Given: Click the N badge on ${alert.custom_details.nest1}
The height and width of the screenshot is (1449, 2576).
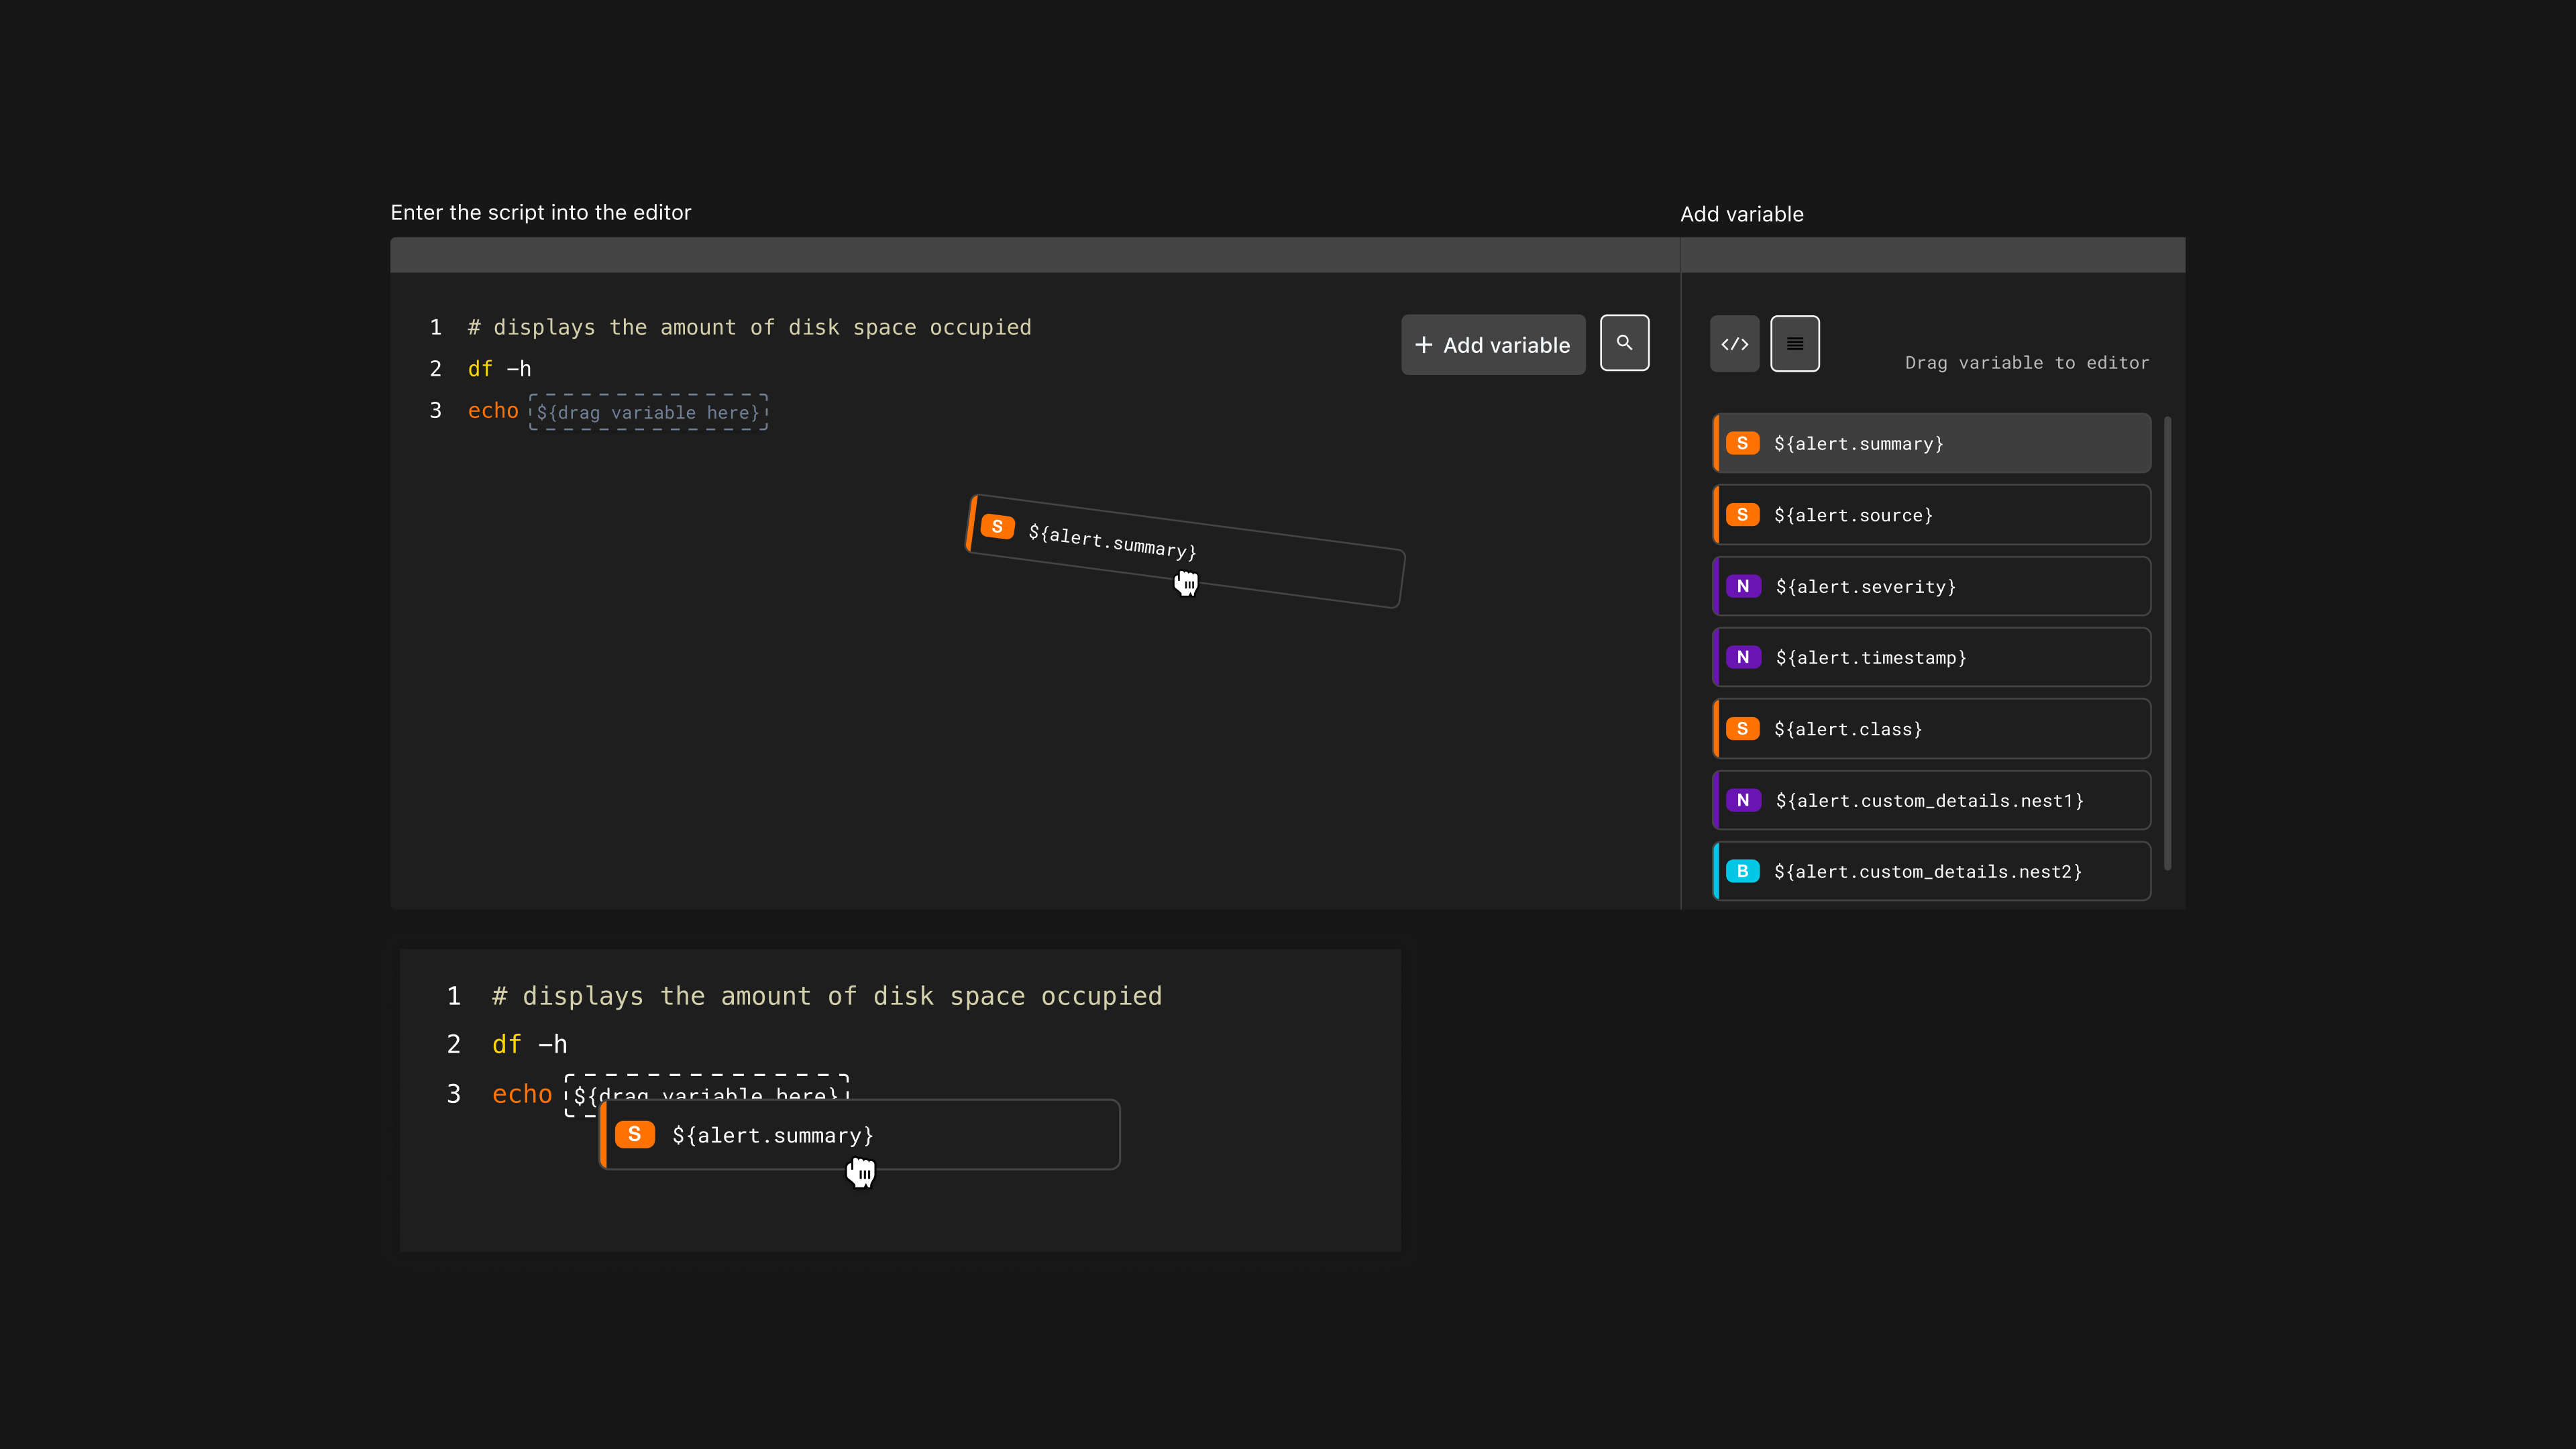Looking at the screenshot, I should click(x=1743, y=800).
